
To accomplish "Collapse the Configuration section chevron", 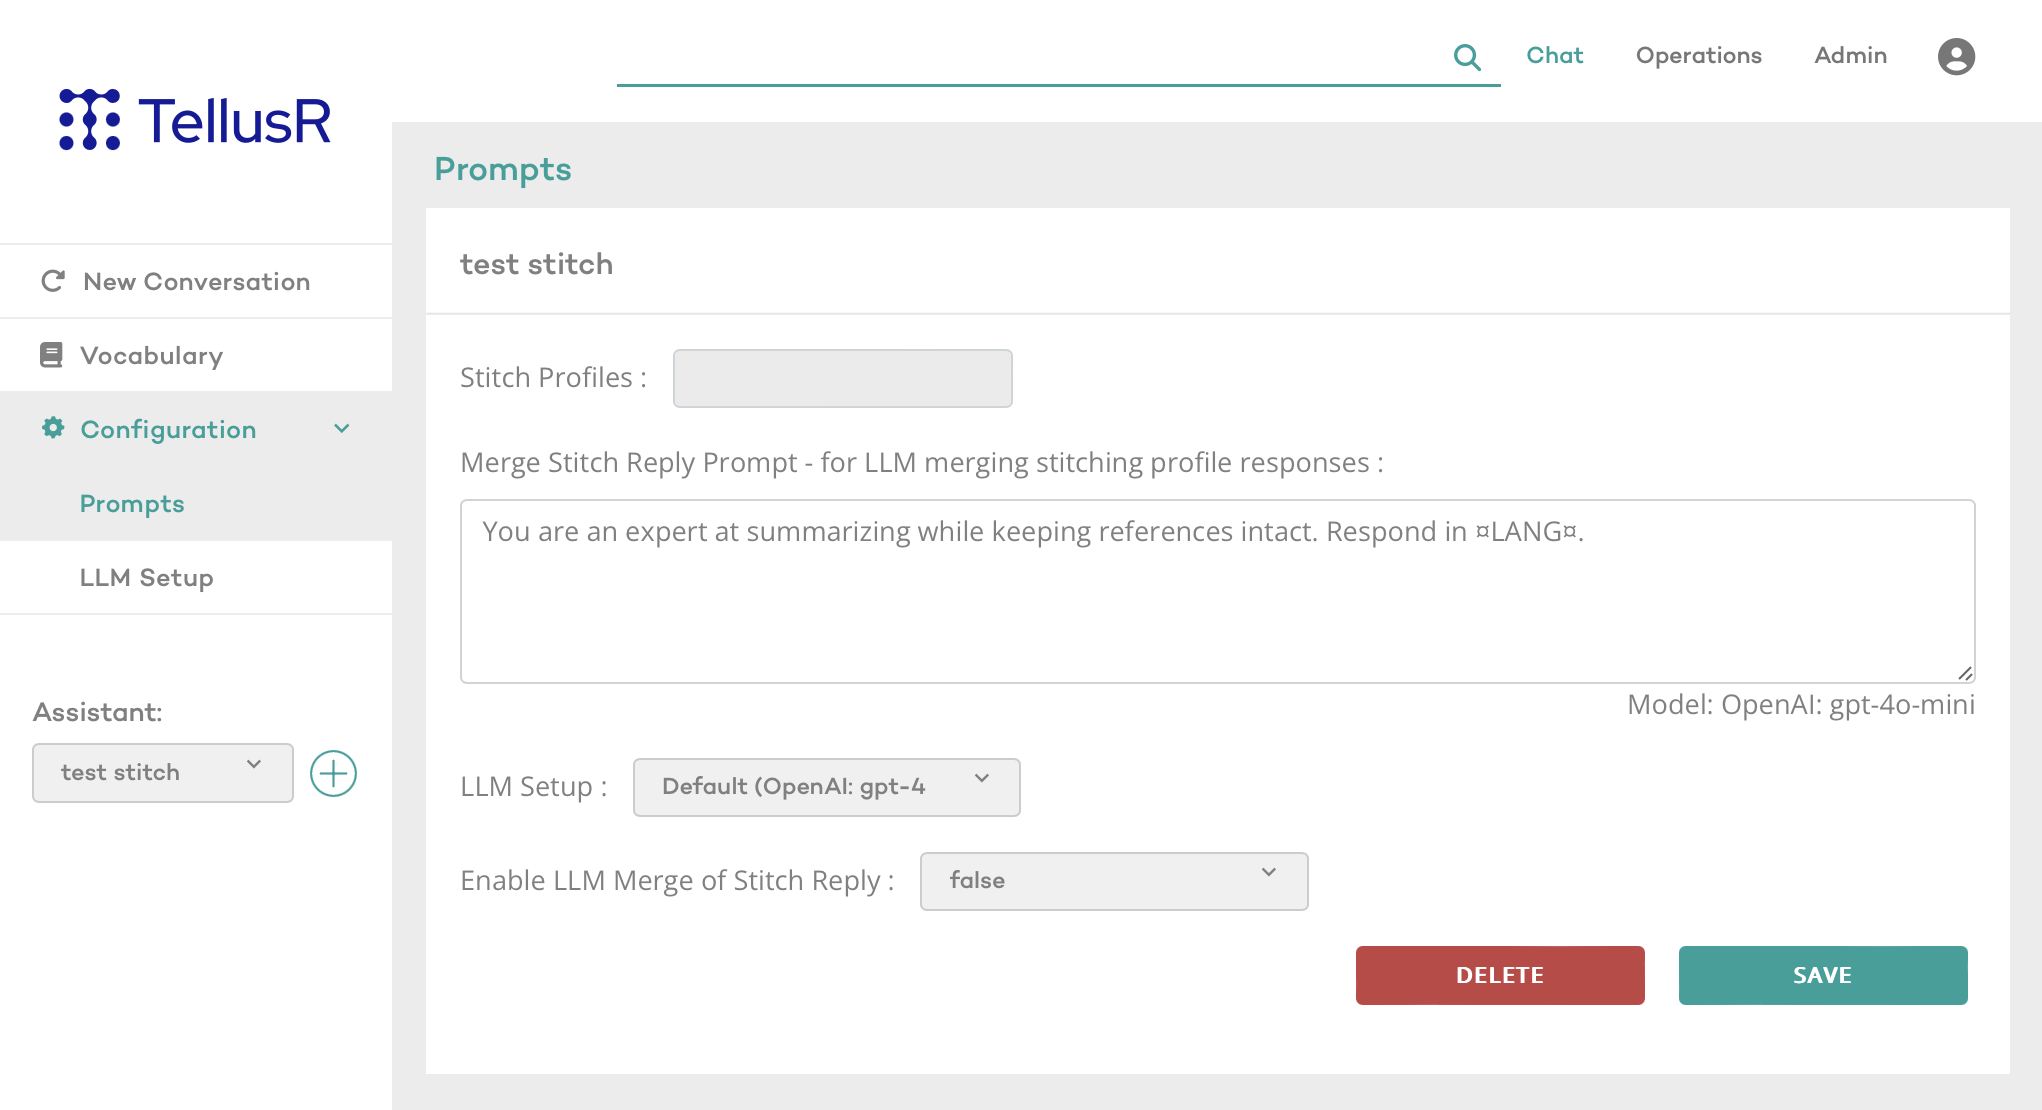I will (341, 429).
